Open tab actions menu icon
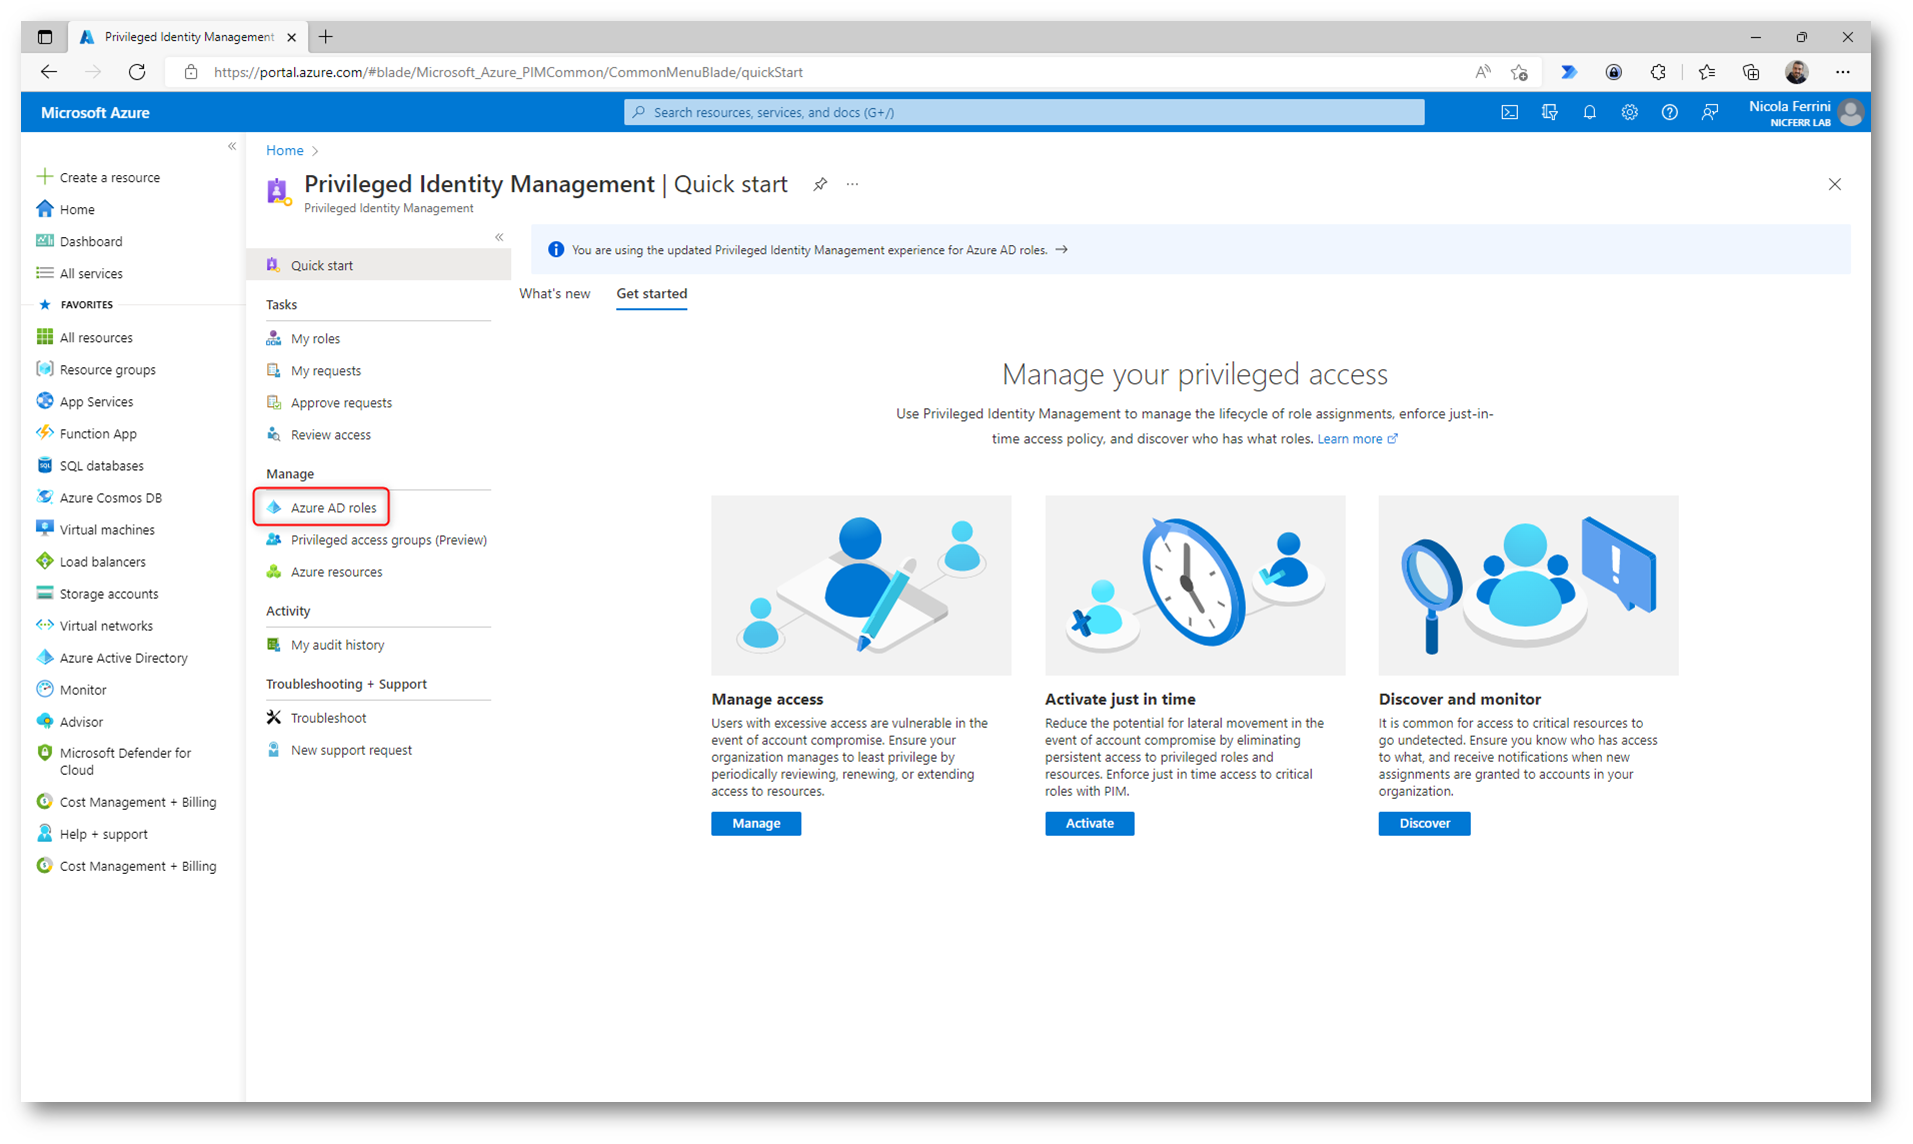 pyautogui.click(x=45, y=37)
